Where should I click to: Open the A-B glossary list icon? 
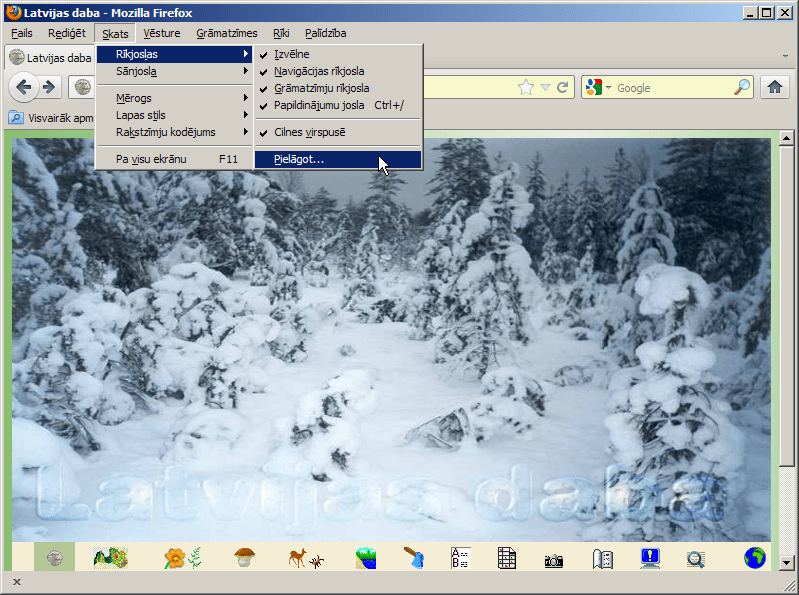tap(461, 558)
